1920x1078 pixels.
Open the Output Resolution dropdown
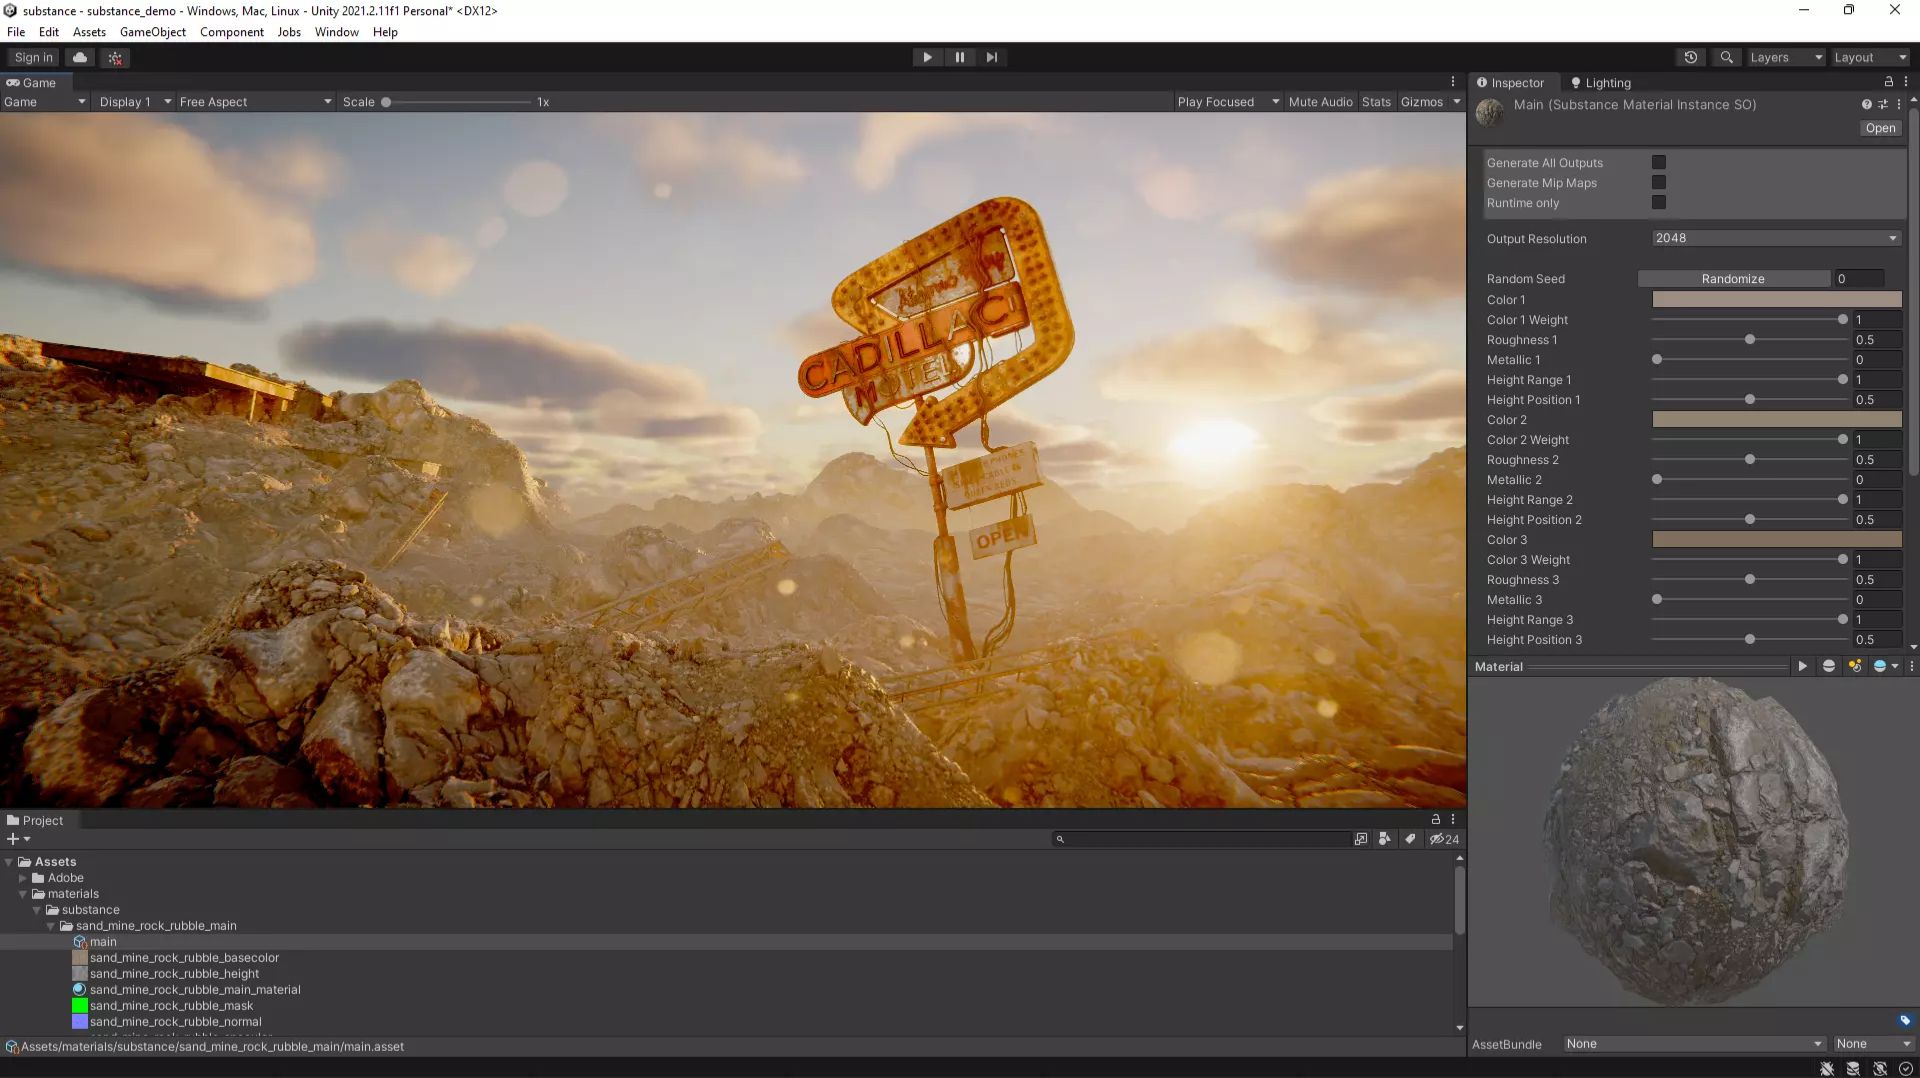coord(1775,238)
